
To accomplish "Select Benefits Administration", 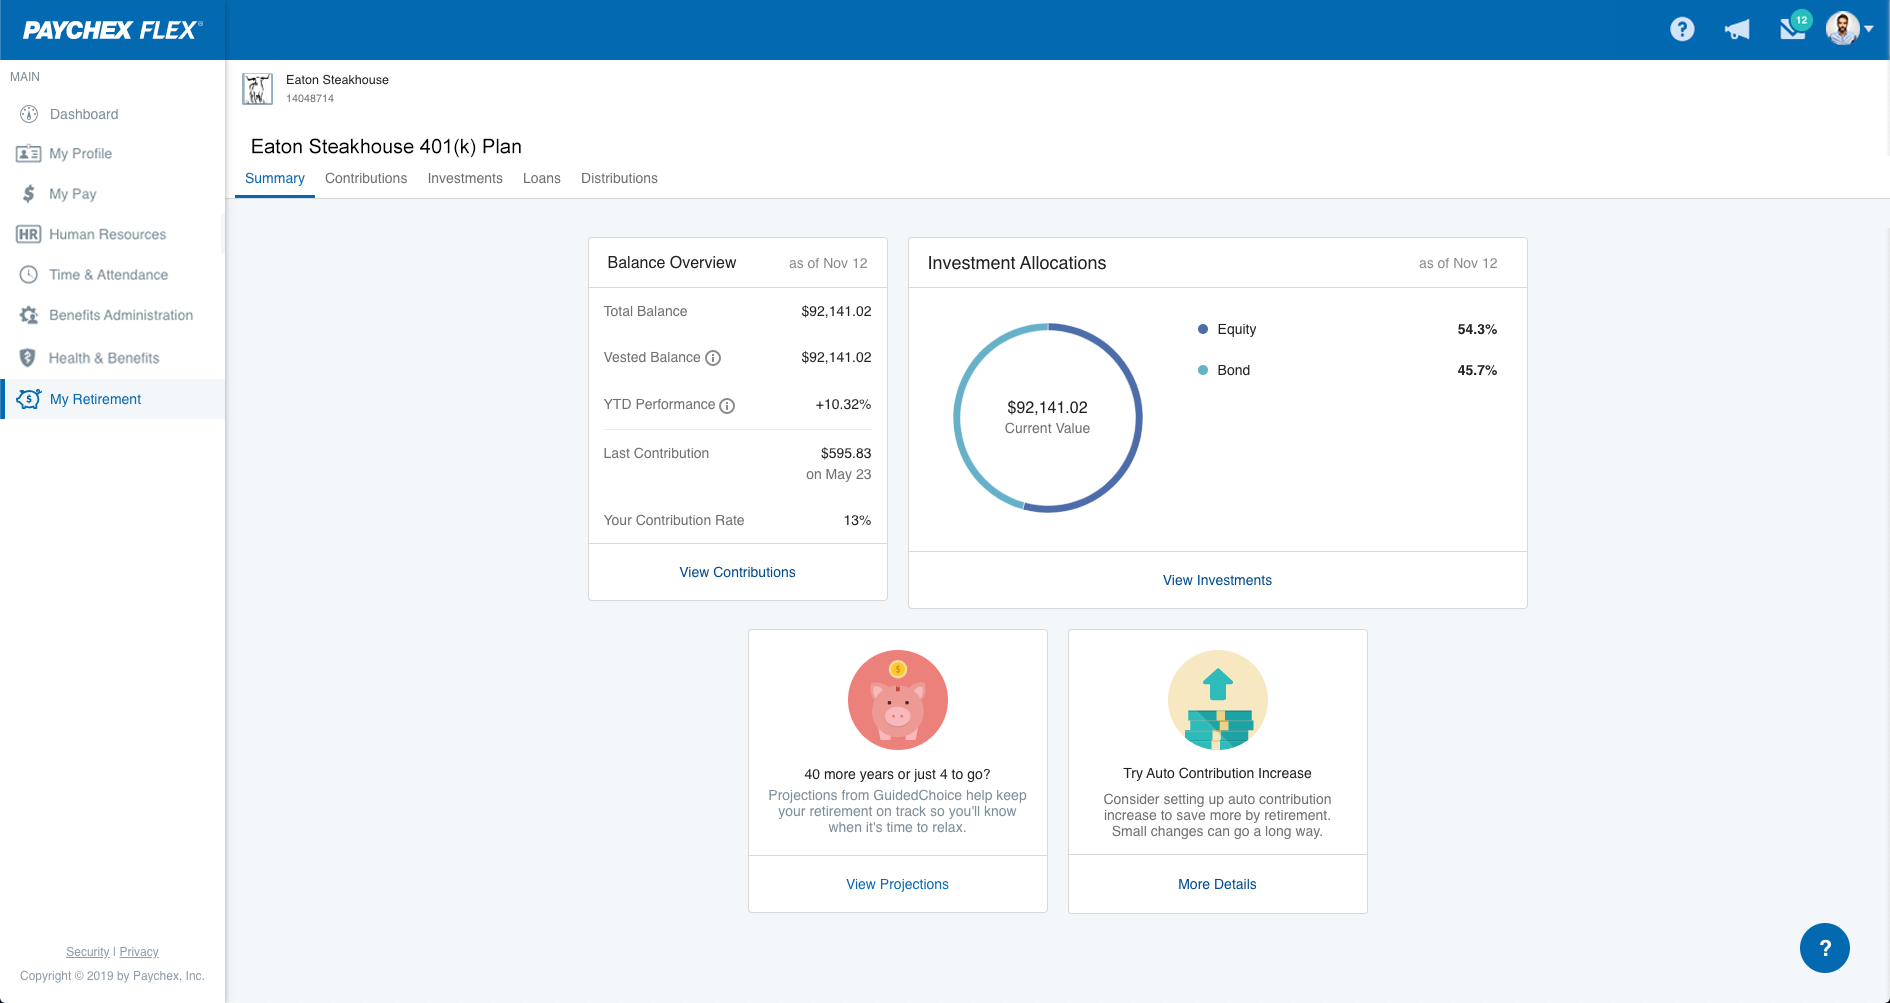I will click(121, 315).
